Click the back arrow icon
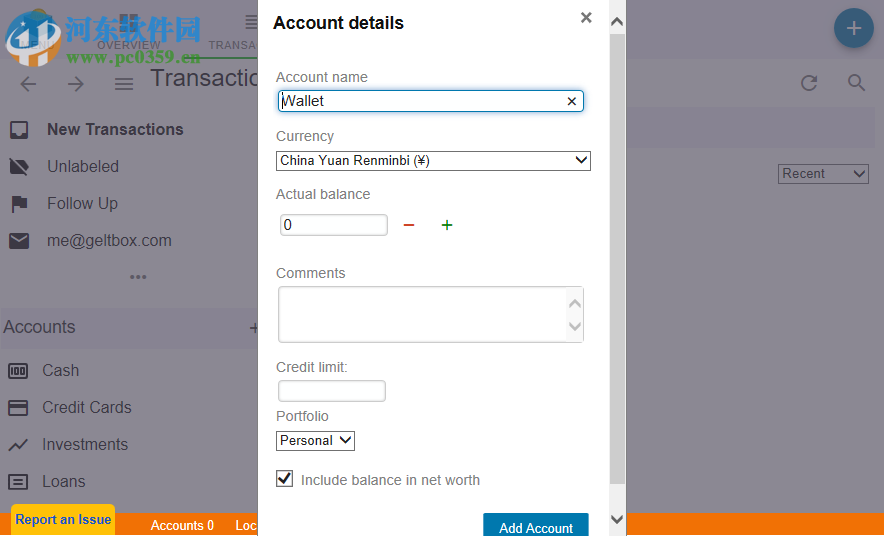This screenshot has height=536, width=884. pos(28,84)
